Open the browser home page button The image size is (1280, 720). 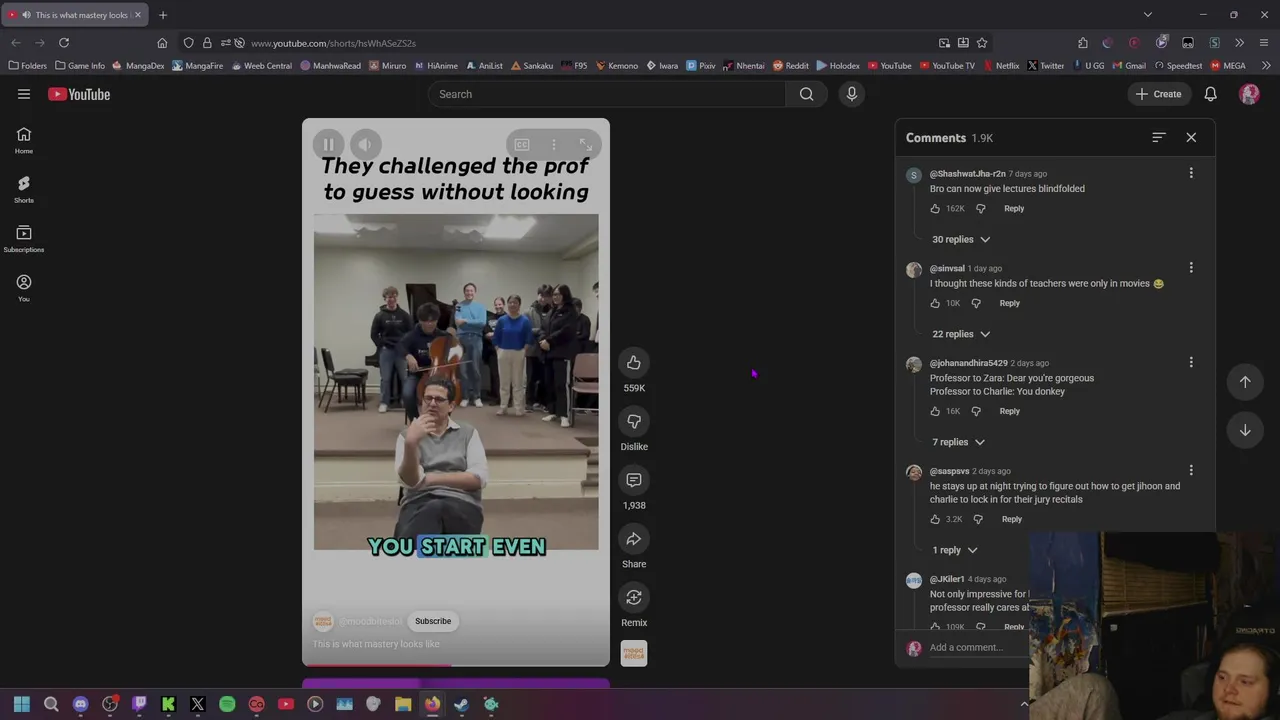162,43
